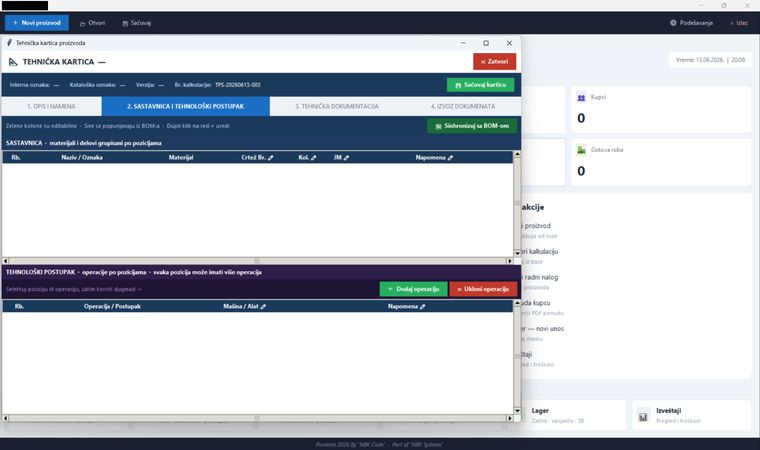Image resolution: width=760 pixels, height=450 pixels.
Task: Go to 4. Izvoz dokumenata tab
Action: tap(463, 106)
